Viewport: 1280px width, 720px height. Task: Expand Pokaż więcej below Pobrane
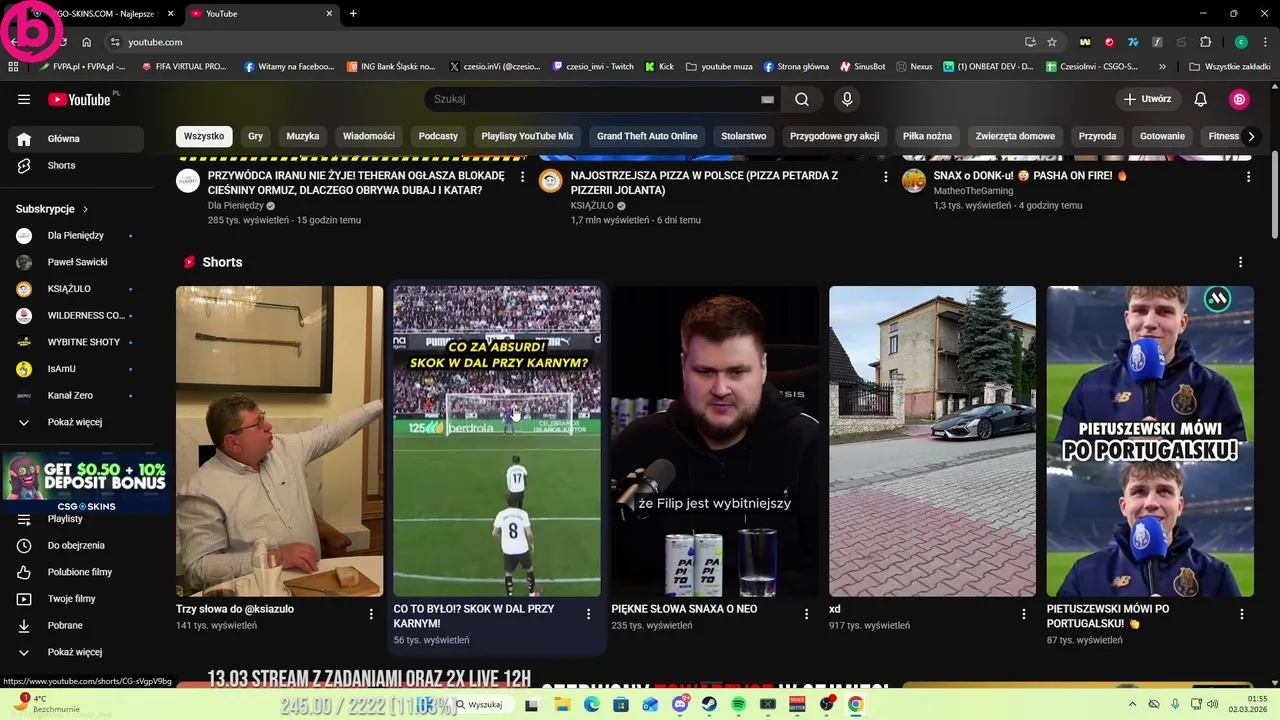point(75,652)
